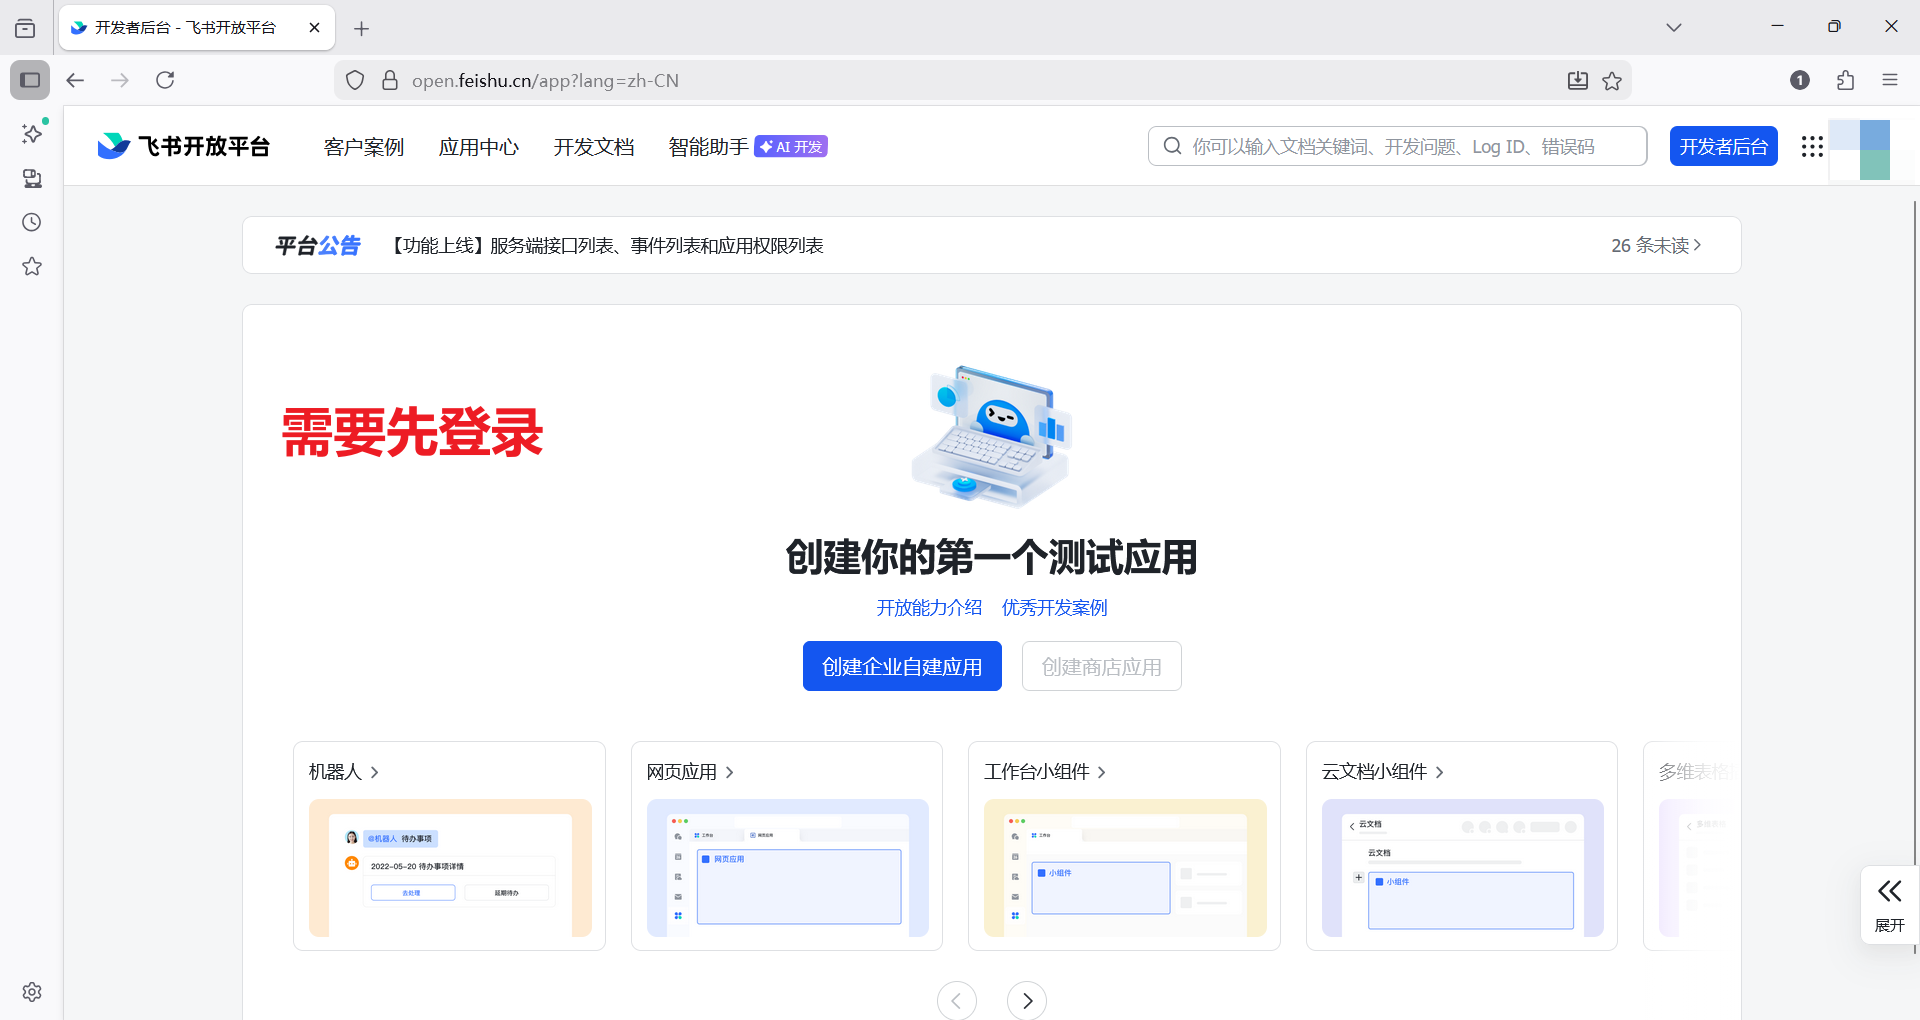Click the Feishu Open Platform logo
This screenshot has height=1020, width=1920.
pos(184,145)
